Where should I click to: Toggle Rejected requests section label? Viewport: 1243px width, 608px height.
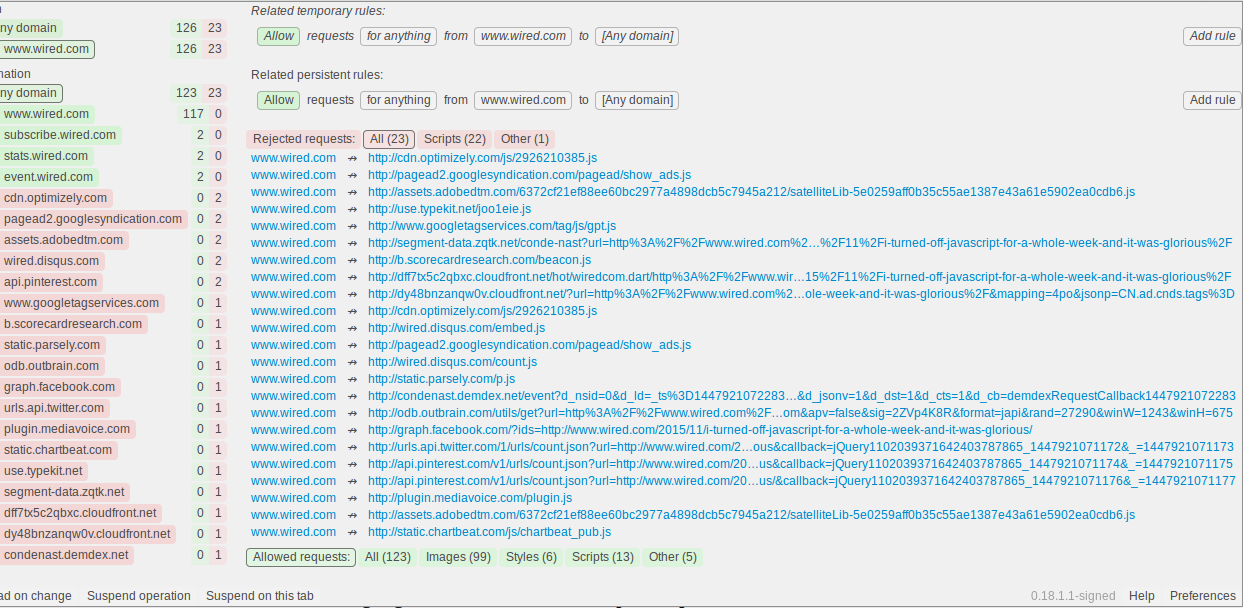[x=304, y=139]
